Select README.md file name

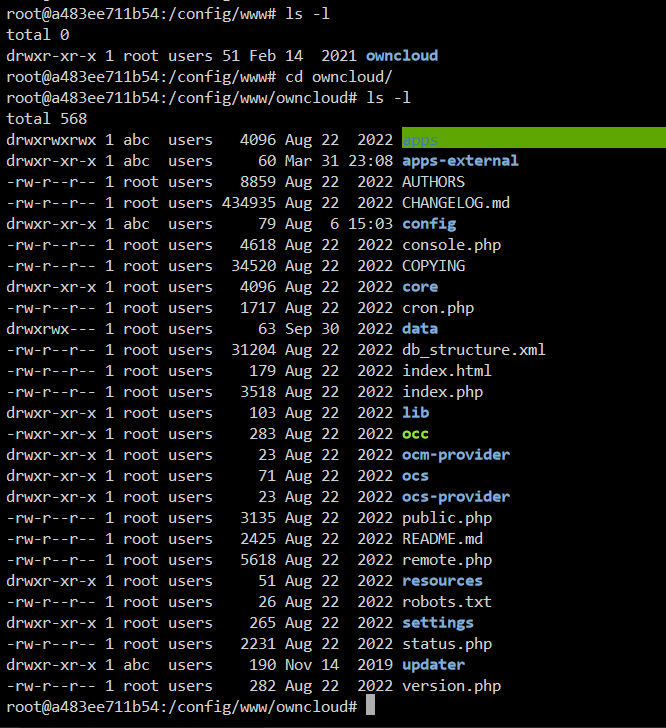pyautogui.click(x=443, y=539)
